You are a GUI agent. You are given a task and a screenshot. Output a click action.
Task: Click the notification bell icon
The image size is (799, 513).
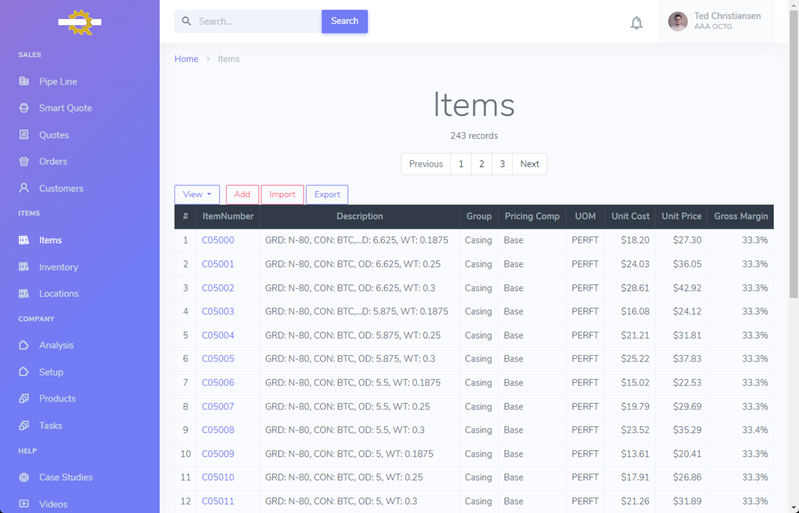pos(636,22)
